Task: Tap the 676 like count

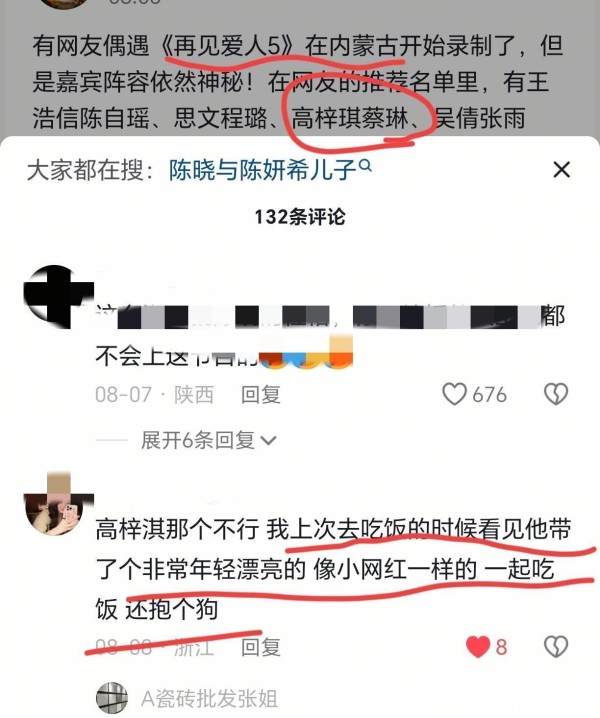Action: tap(490, 395)
